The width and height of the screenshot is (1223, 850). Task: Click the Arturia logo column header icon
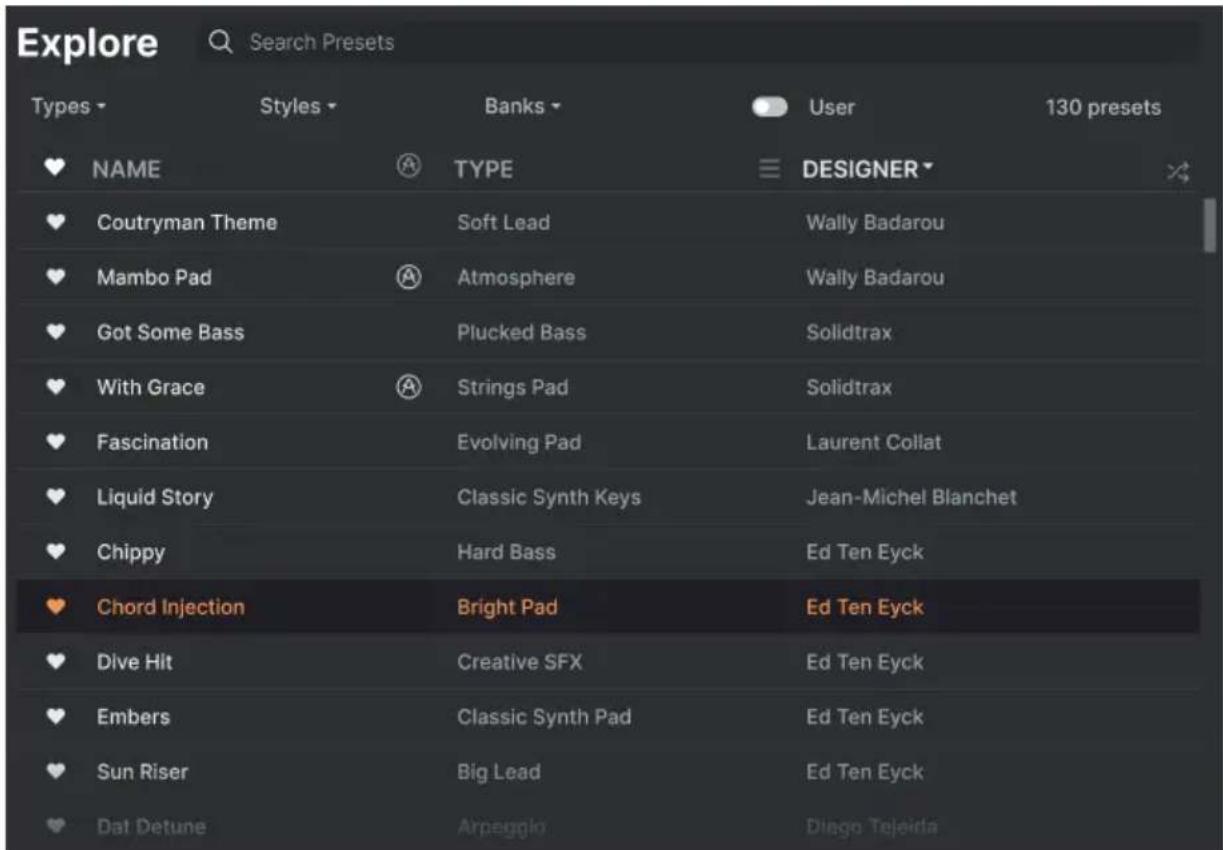408,168
